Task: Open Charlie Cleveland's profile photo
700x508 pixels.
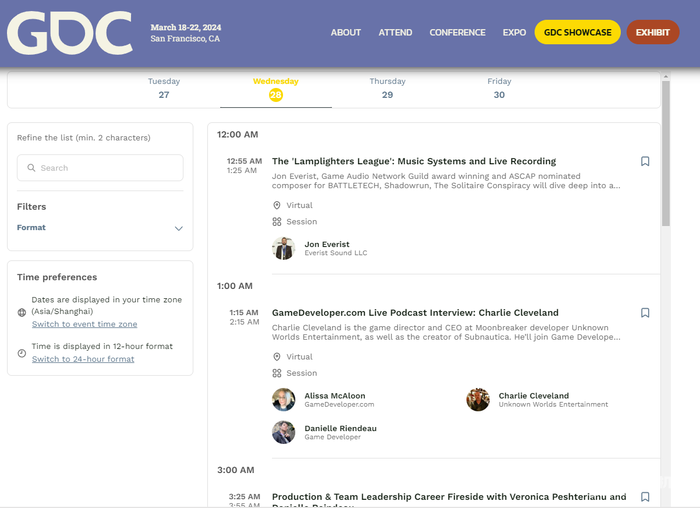Action: point(478,400)
